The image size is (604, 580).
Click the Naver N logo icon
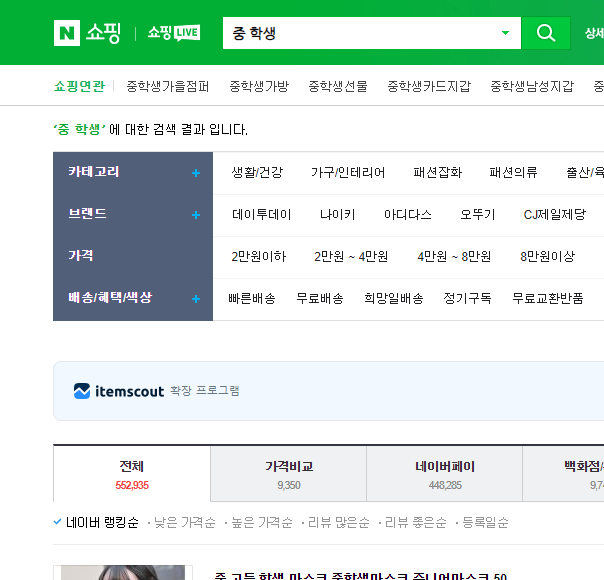coord(67,33)
